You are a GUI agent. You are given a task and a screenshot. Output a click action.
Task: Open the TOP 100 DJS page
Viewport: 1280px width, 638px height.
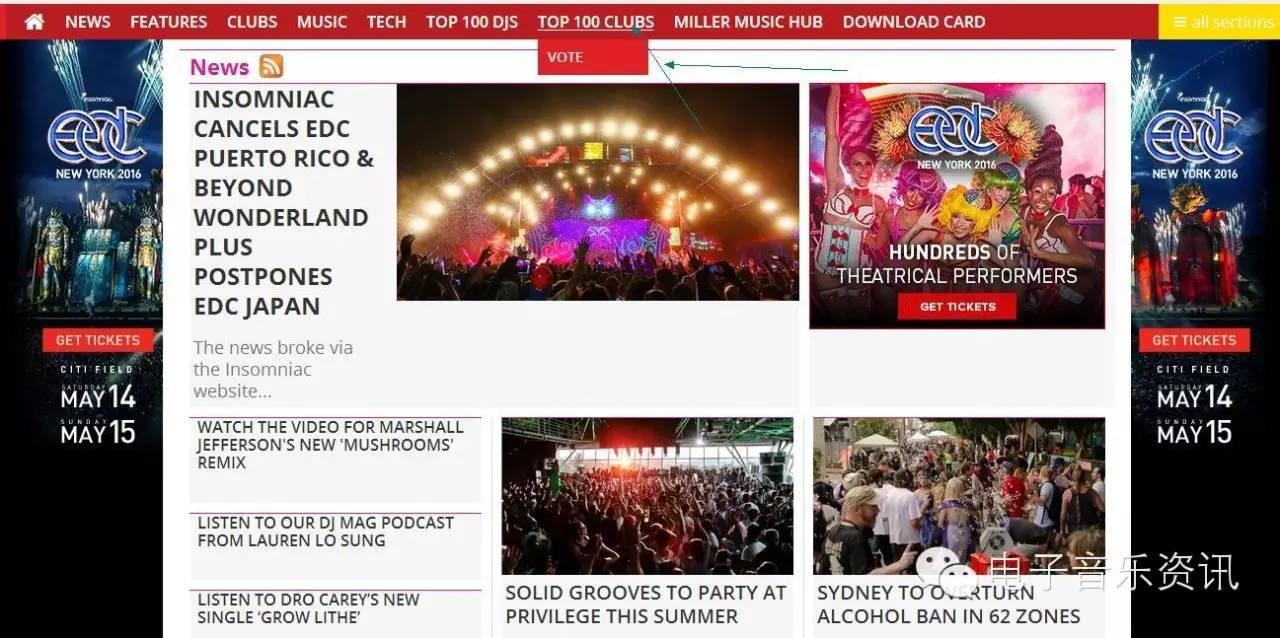pyautogui.click(x=472, y=21)
